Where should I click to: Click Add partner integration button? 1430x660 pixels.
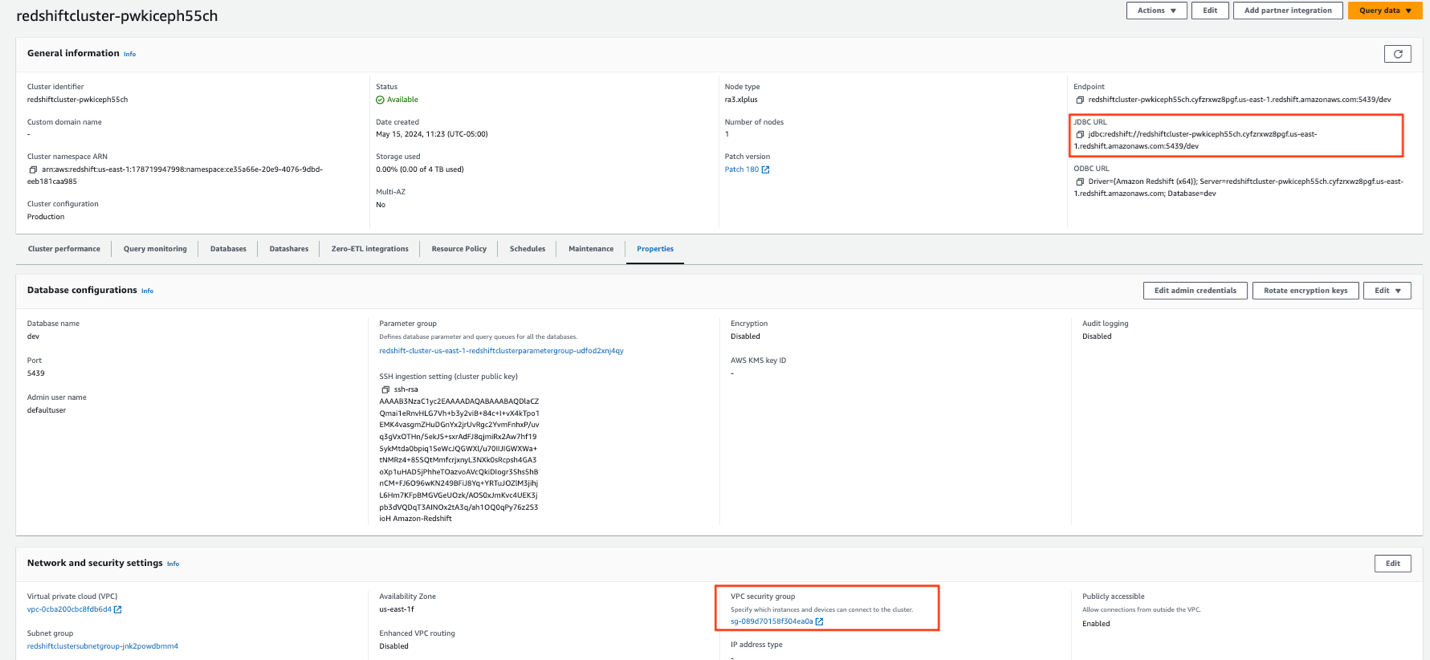1288,10
